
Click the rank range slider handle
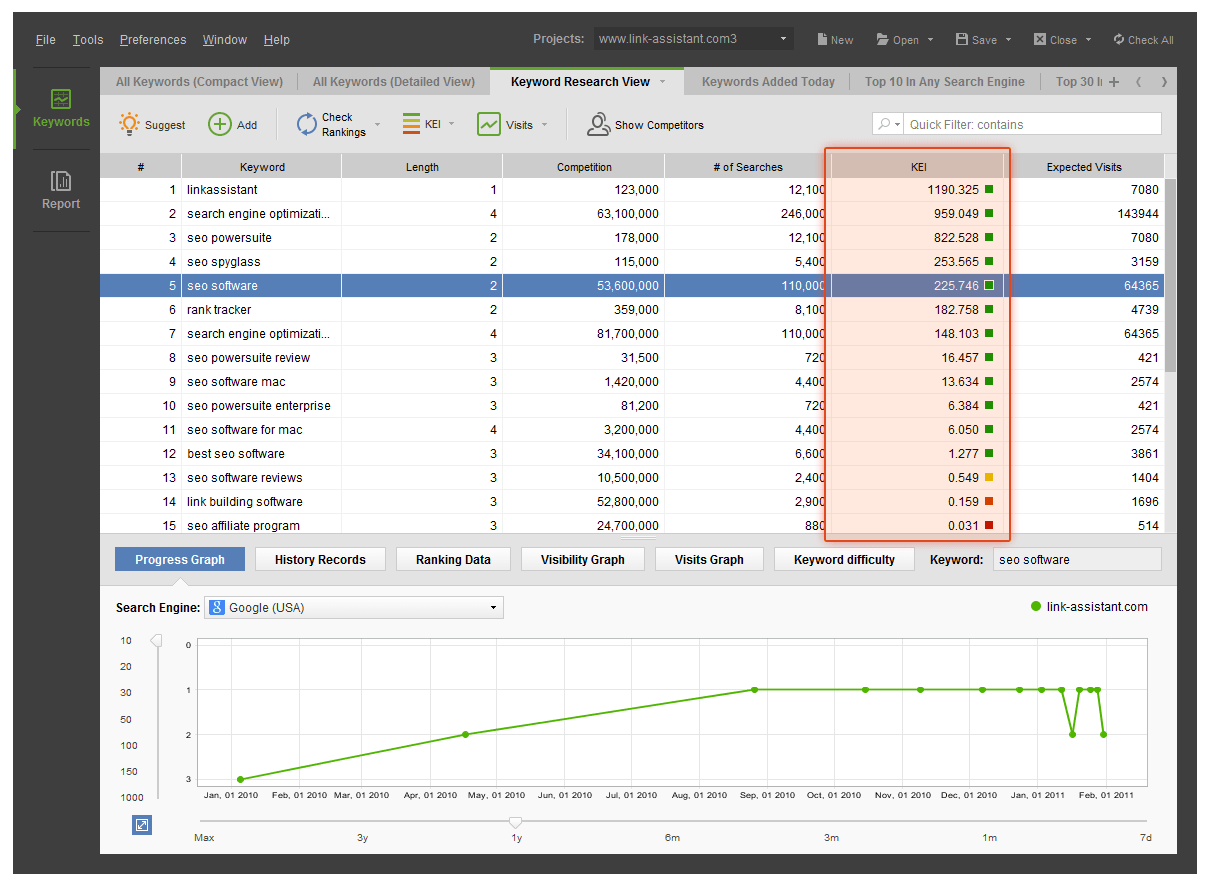[x=156, y=641]
